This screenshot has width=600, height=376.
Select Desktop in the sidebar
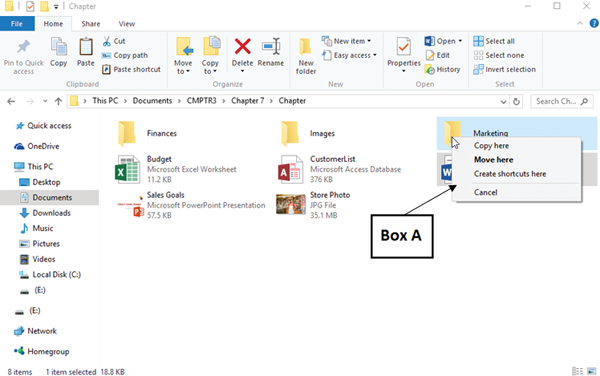pyautogui.click(x=40, y=182)
